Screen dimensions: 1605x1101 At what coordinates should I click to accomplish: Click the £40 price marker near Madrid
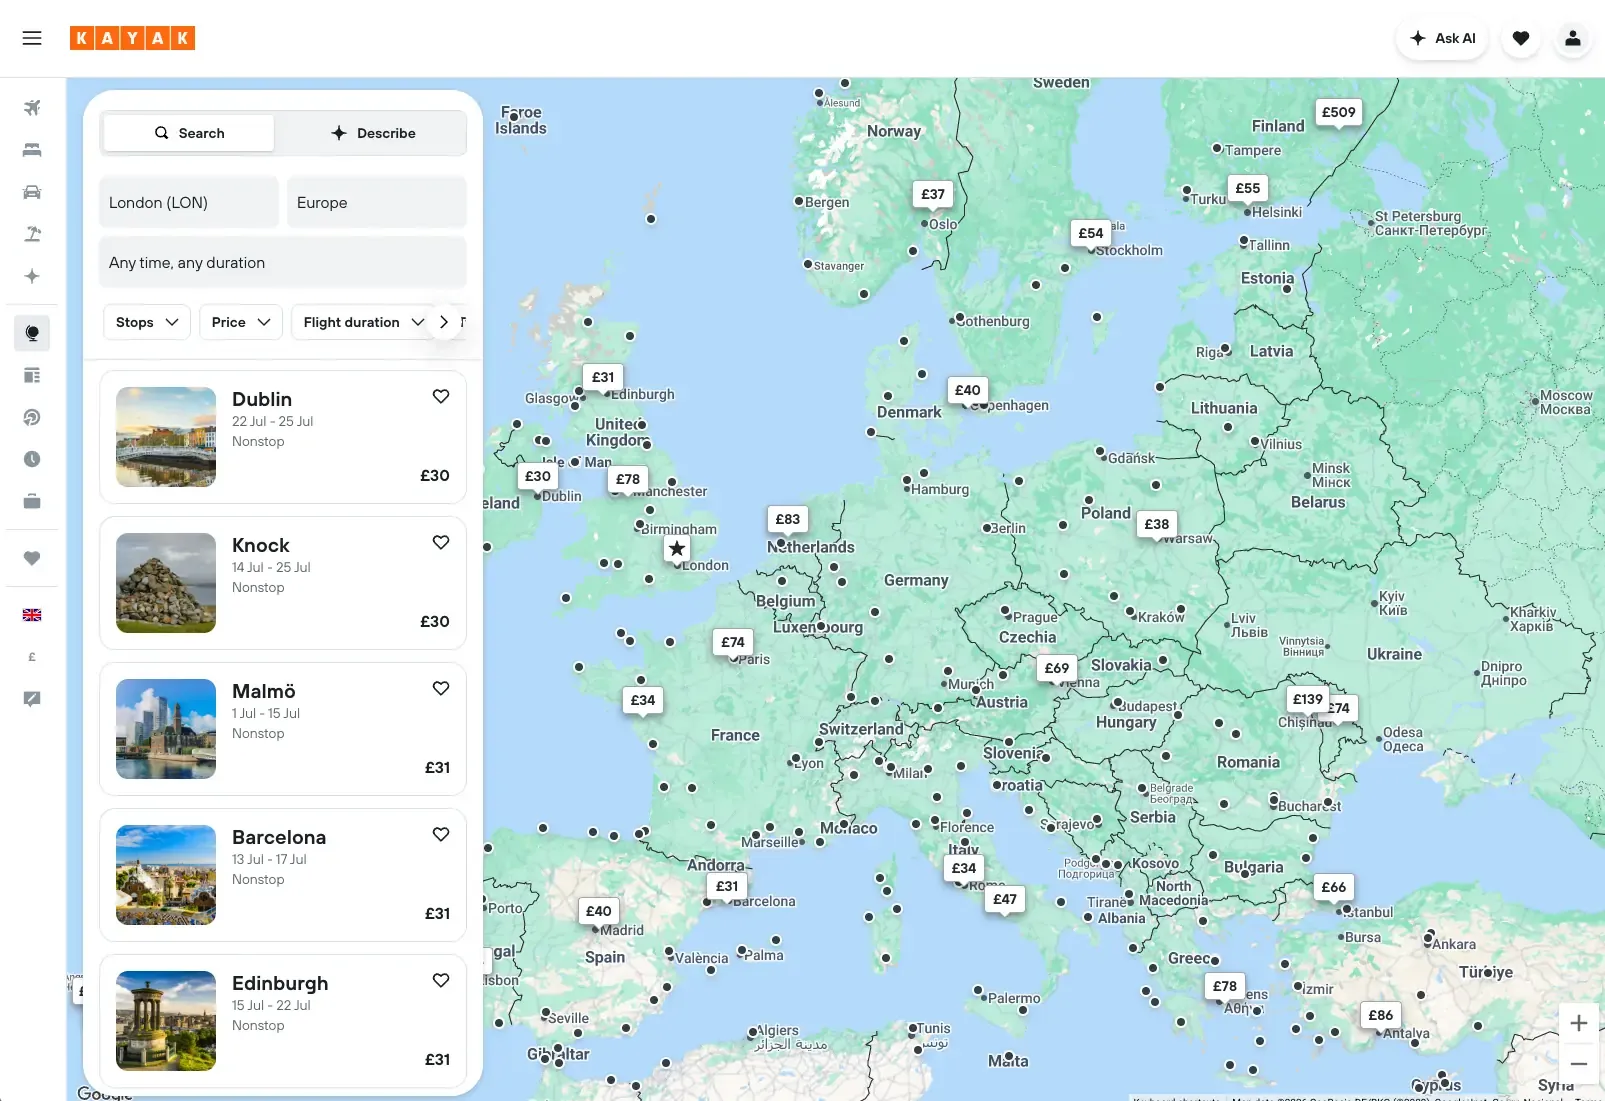[x=599, y=911]
